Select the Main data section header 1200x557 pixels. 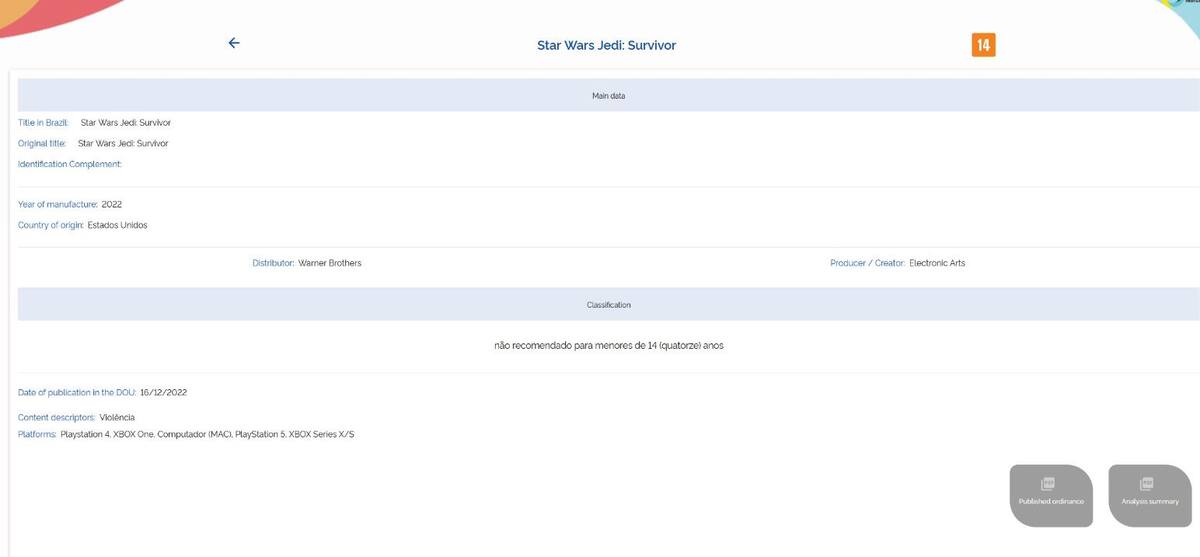pyautogui.click(x=608, y=95)
